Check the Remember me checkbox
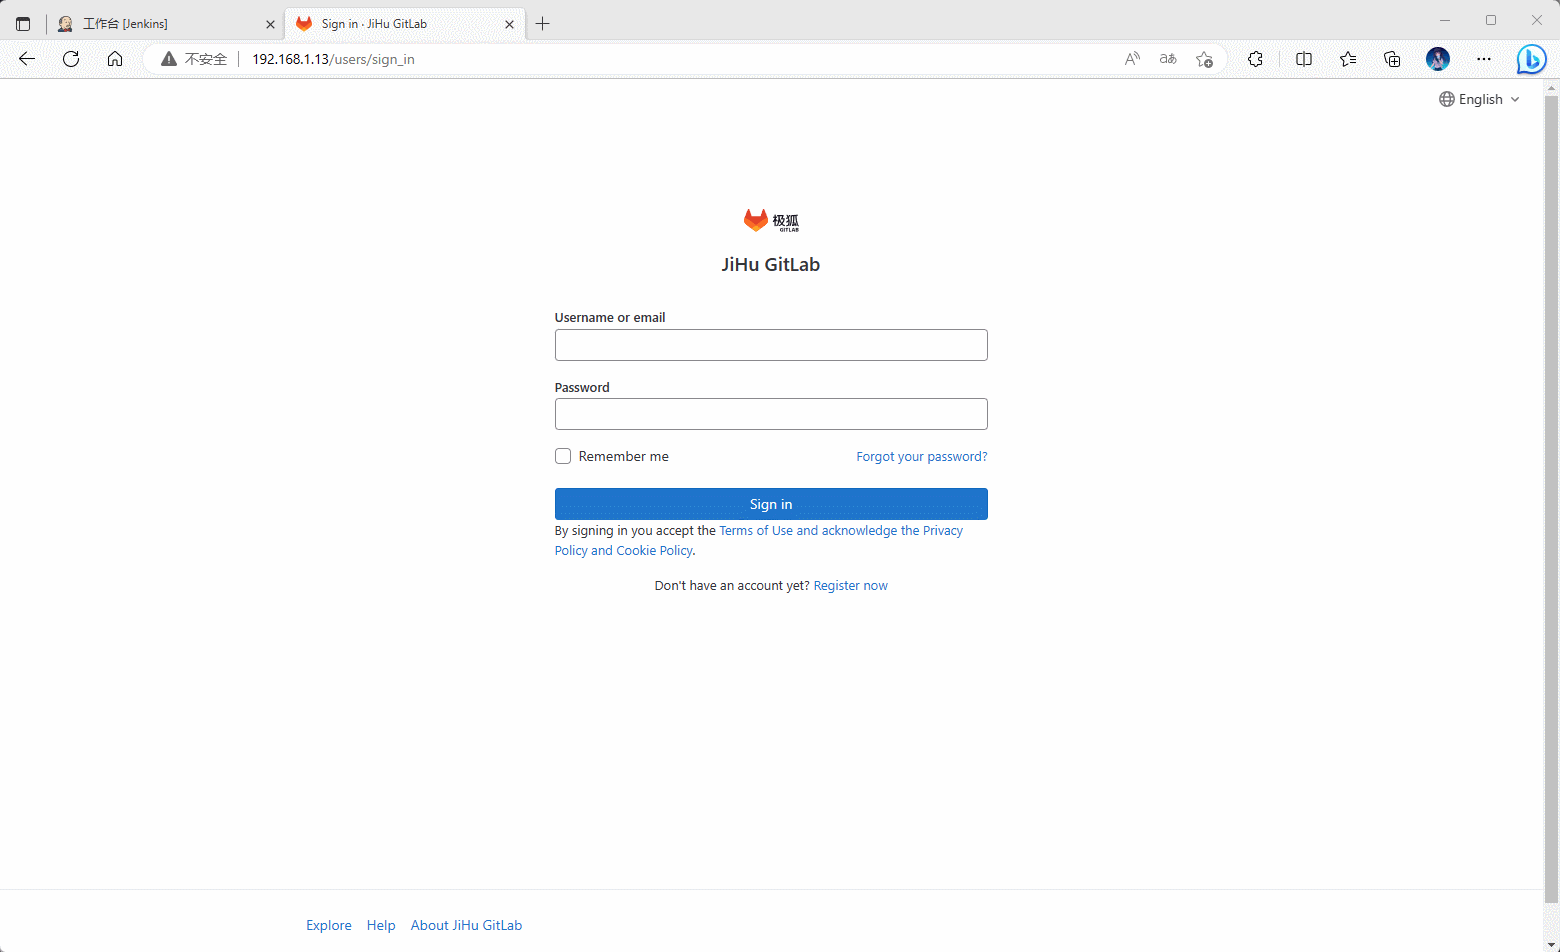The width and height of the screenshot is (1560, 952). tap(563, 456)
